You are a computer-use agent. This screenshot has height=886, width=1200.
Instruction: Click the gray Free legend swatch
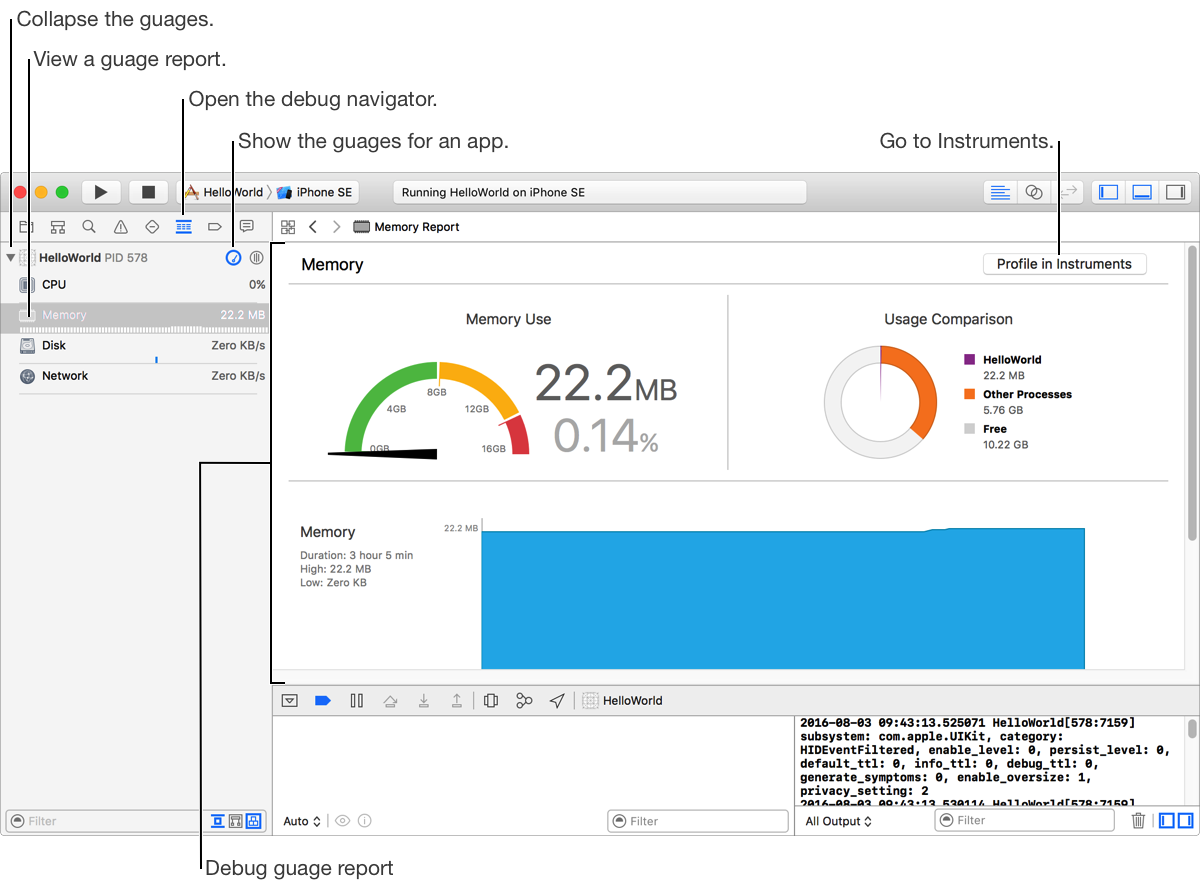click(x=969, y=428)
